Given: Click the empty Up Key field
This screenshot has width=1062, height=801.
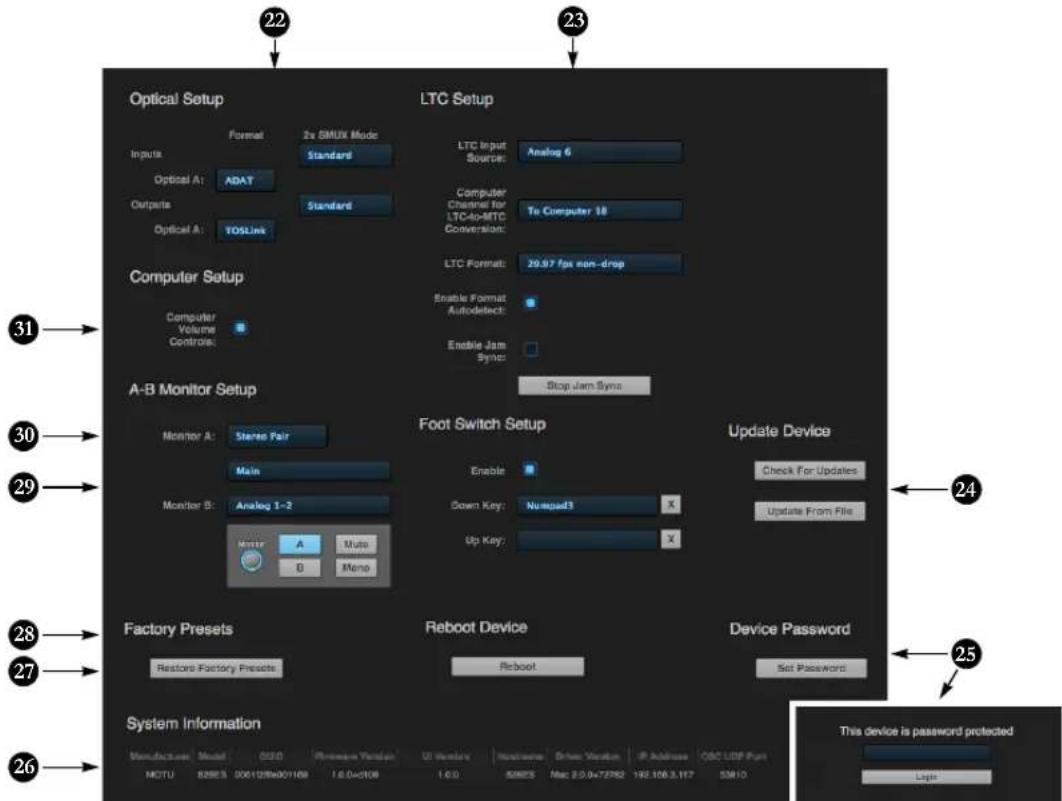Looking at the screenshot, I should (588, 540).
